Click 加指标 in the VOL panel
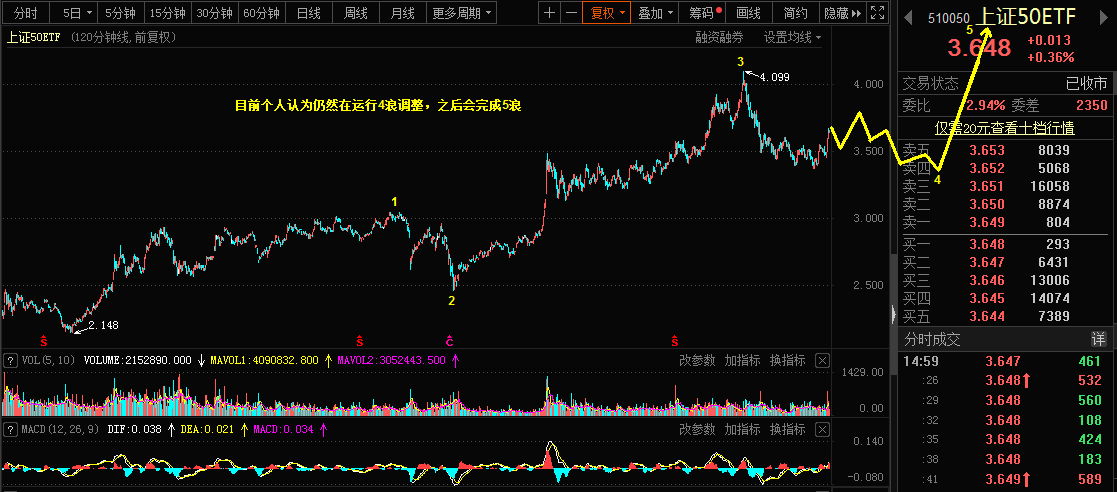This screenshot has width=1117, height=492. pyautogui.click(x=742, y=360)
